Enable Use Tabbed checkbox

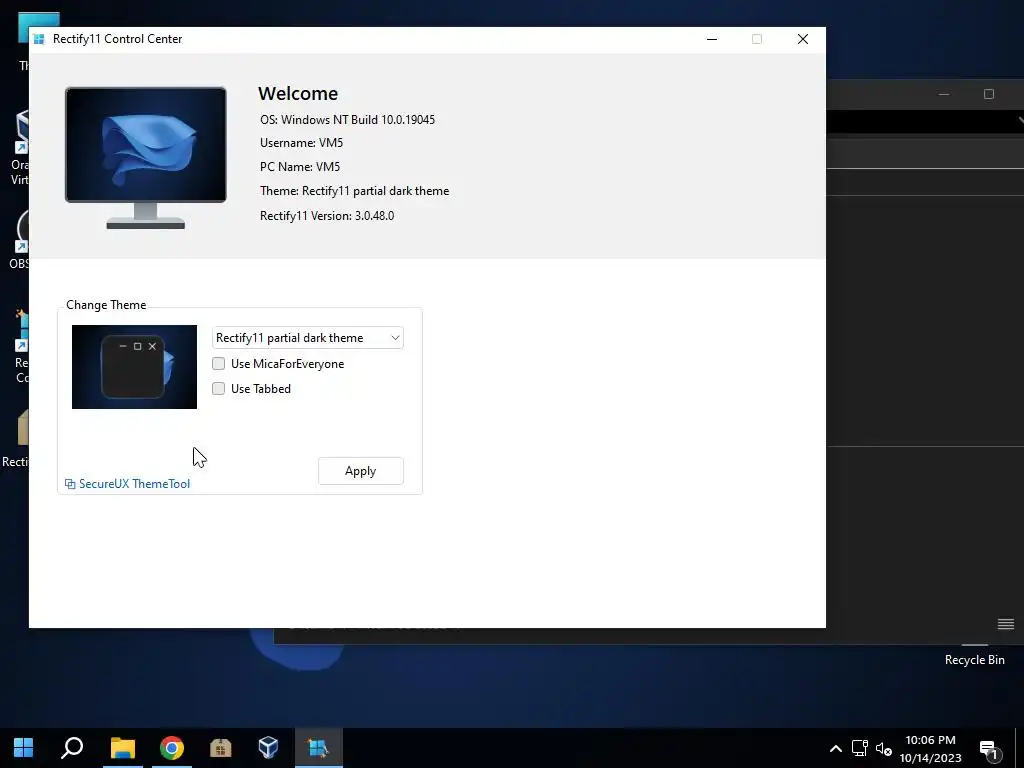219,389
